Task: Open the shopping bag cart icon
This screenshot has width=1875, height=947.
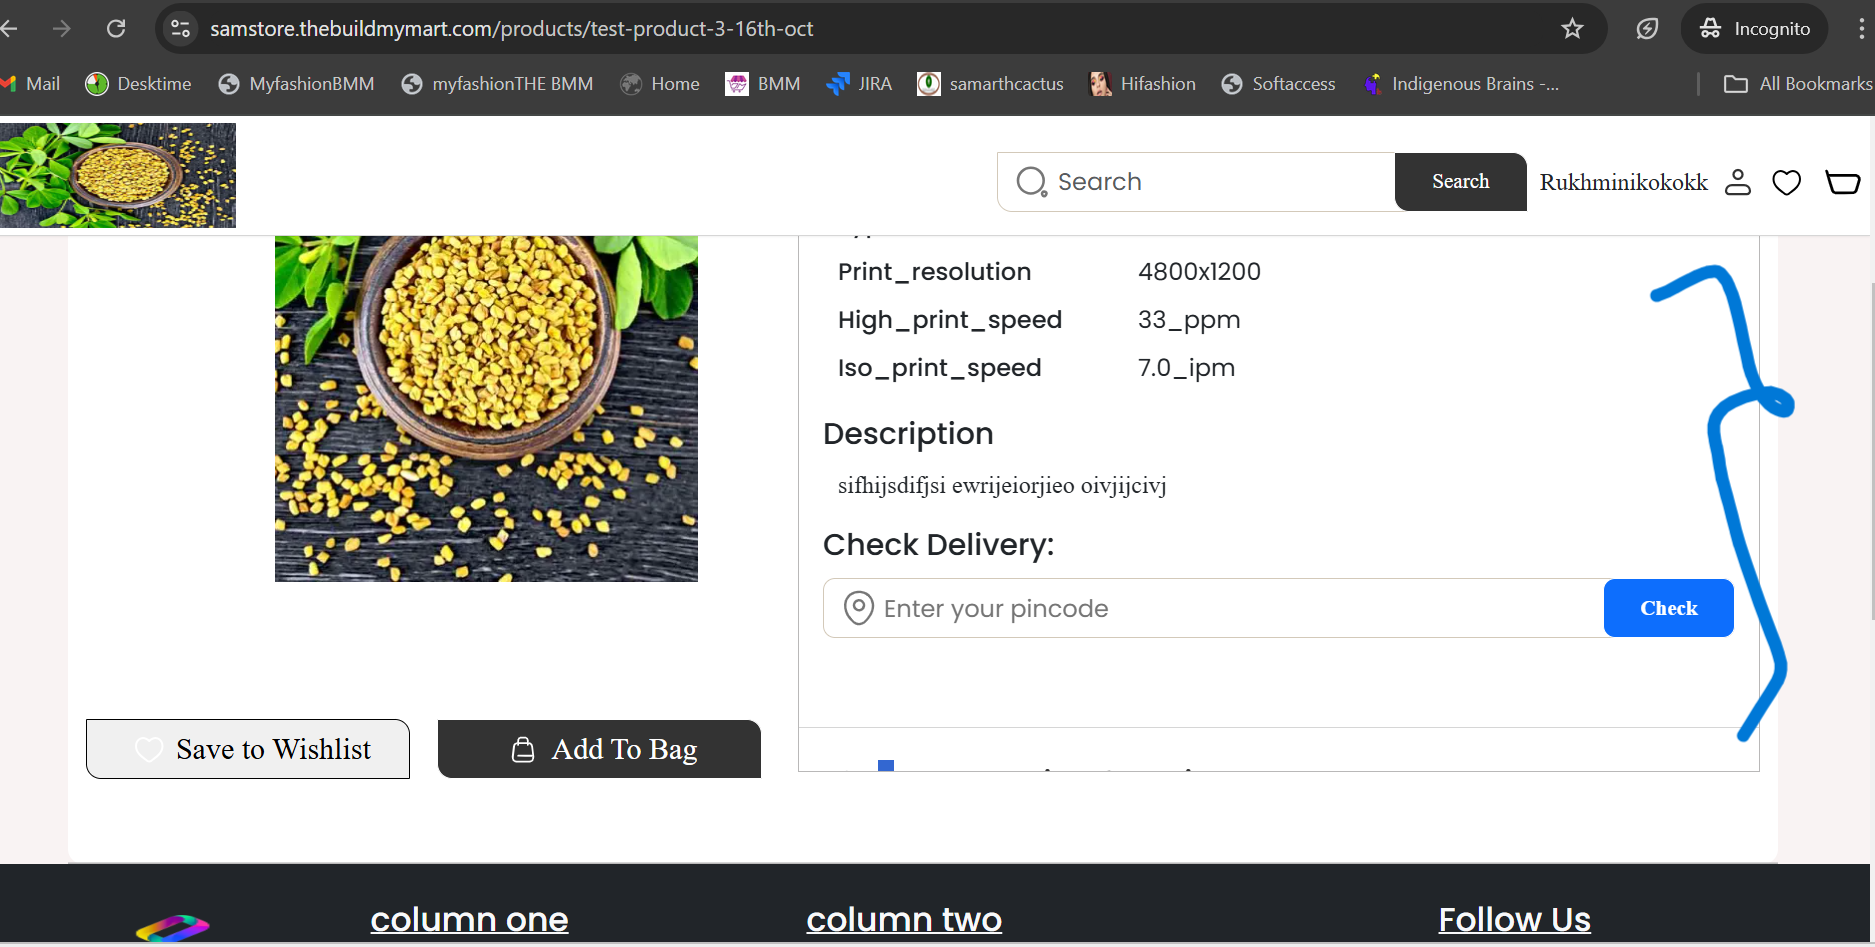Action: (1842, 182)
